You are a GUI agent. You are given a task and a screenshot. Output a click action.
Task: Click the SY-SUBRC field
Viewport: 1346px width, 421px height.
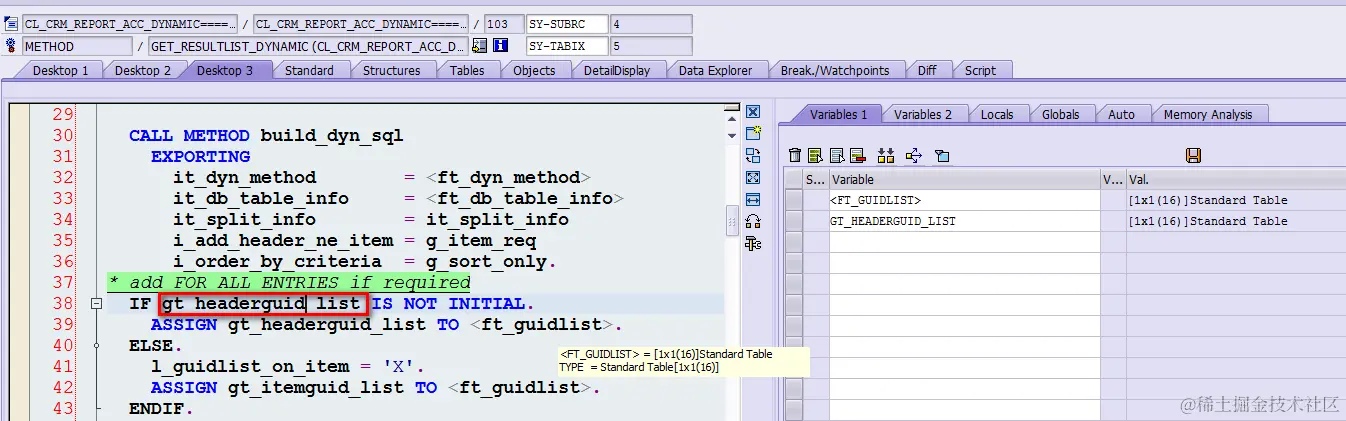coord(567,24)
